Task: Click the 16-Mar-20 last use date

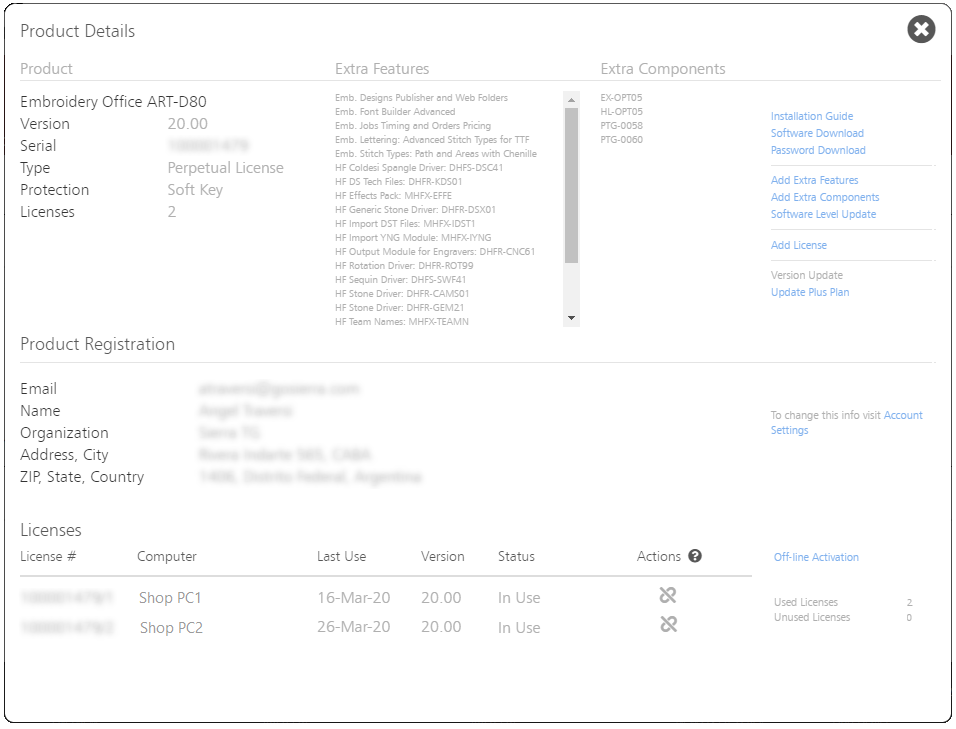Action: coord(354,598)
